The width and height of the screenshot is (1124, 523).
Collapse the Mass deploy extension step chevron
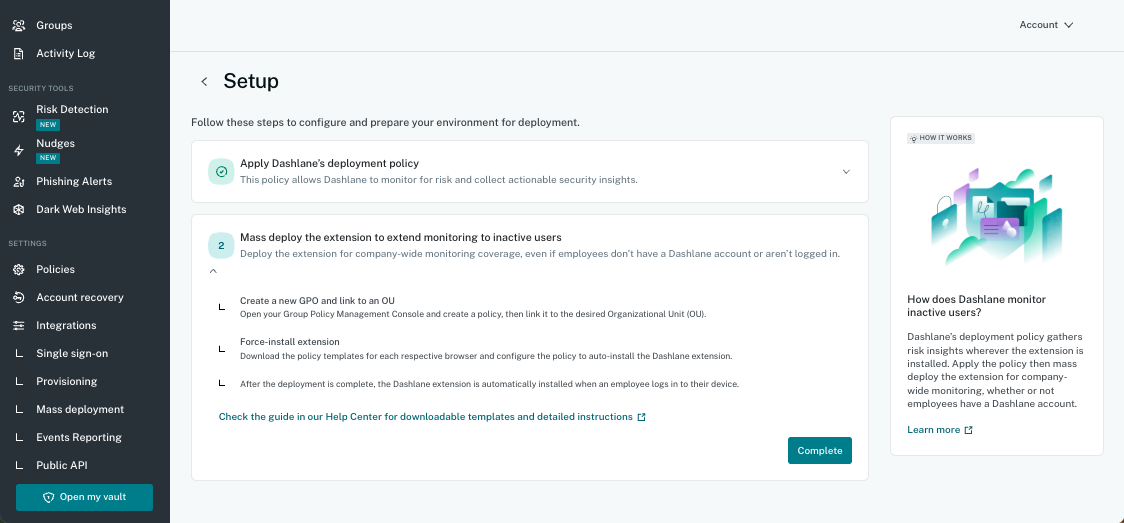click(x=213, y=271)
